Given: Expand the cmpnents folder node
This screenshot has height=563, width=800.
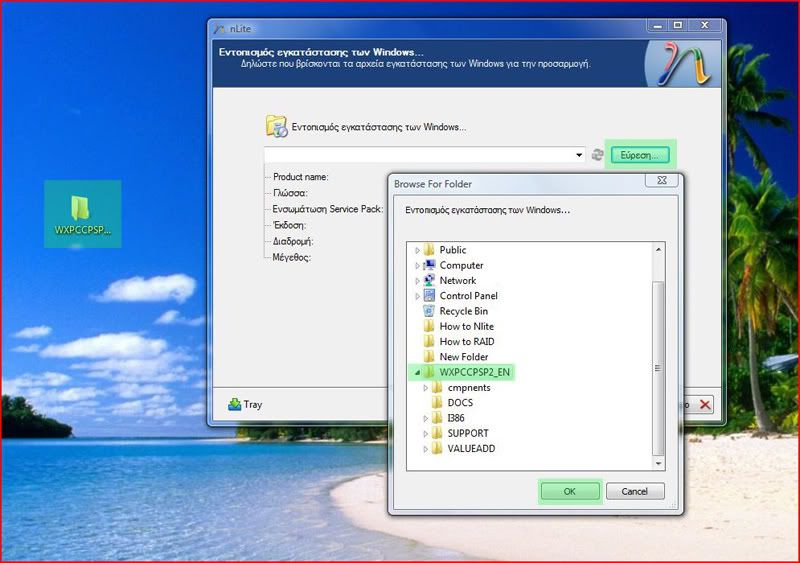Looking at the screenshot, I should [x=425, y=387].
